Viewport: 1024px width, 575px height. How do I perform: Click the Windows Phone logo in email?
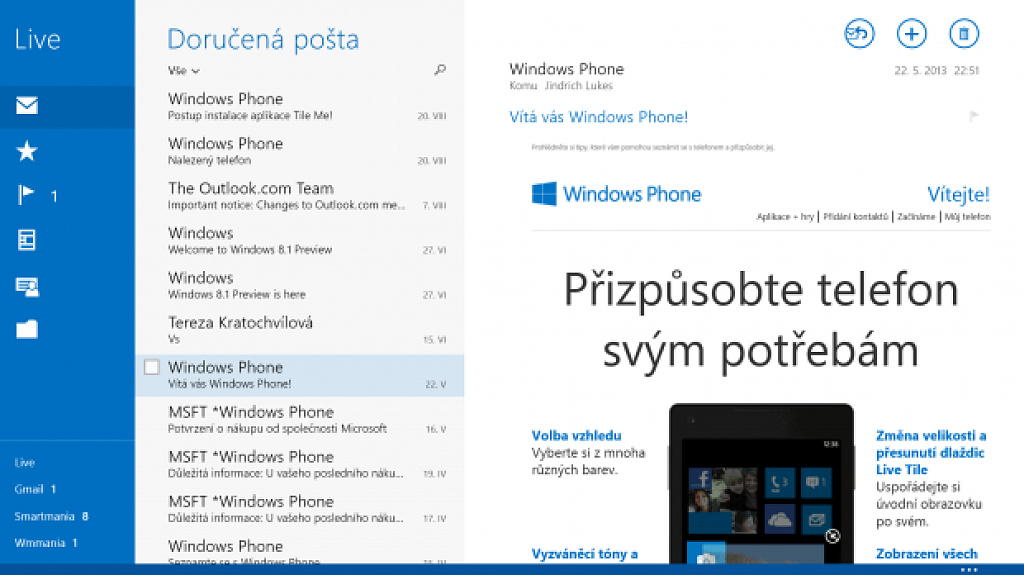[616, 194]
